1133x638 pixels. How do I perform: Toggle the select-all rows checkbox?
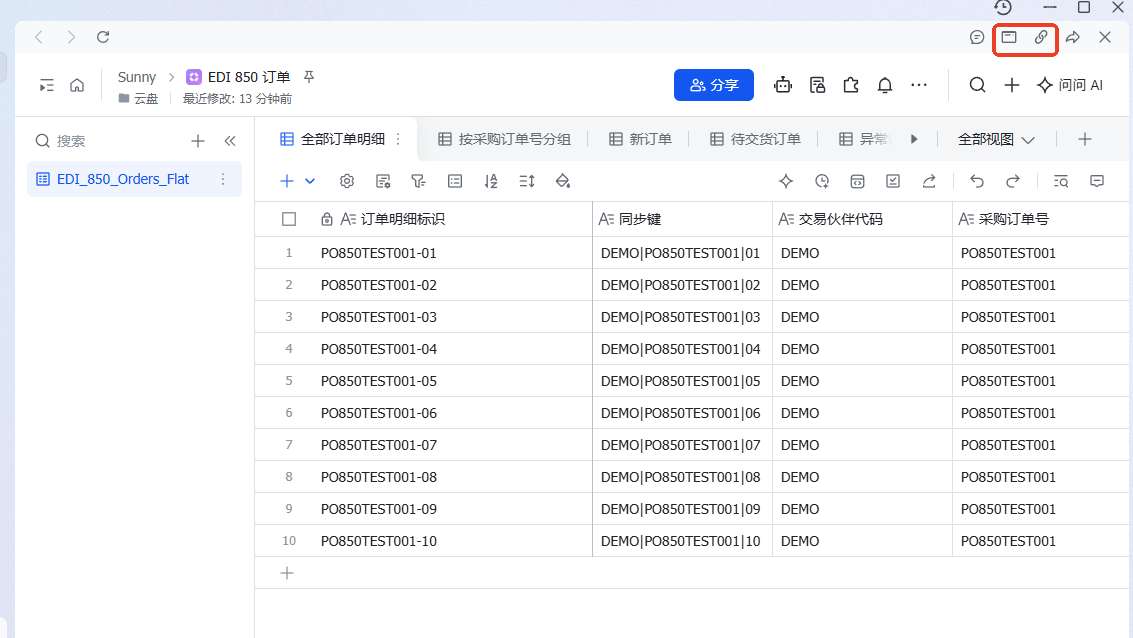pyautogui.click(x=289, y=219)
